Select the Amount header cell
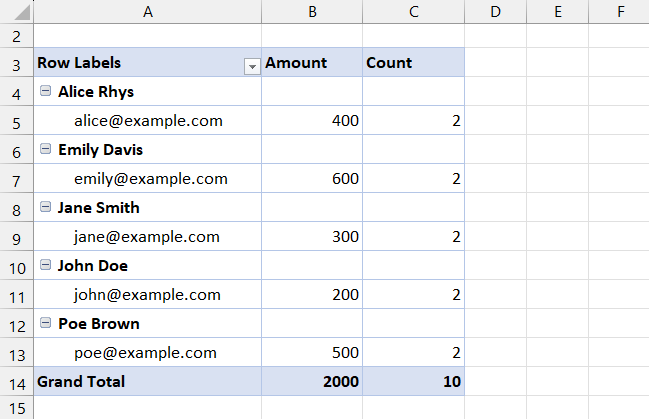649x419 pixels. click(312, 63)
